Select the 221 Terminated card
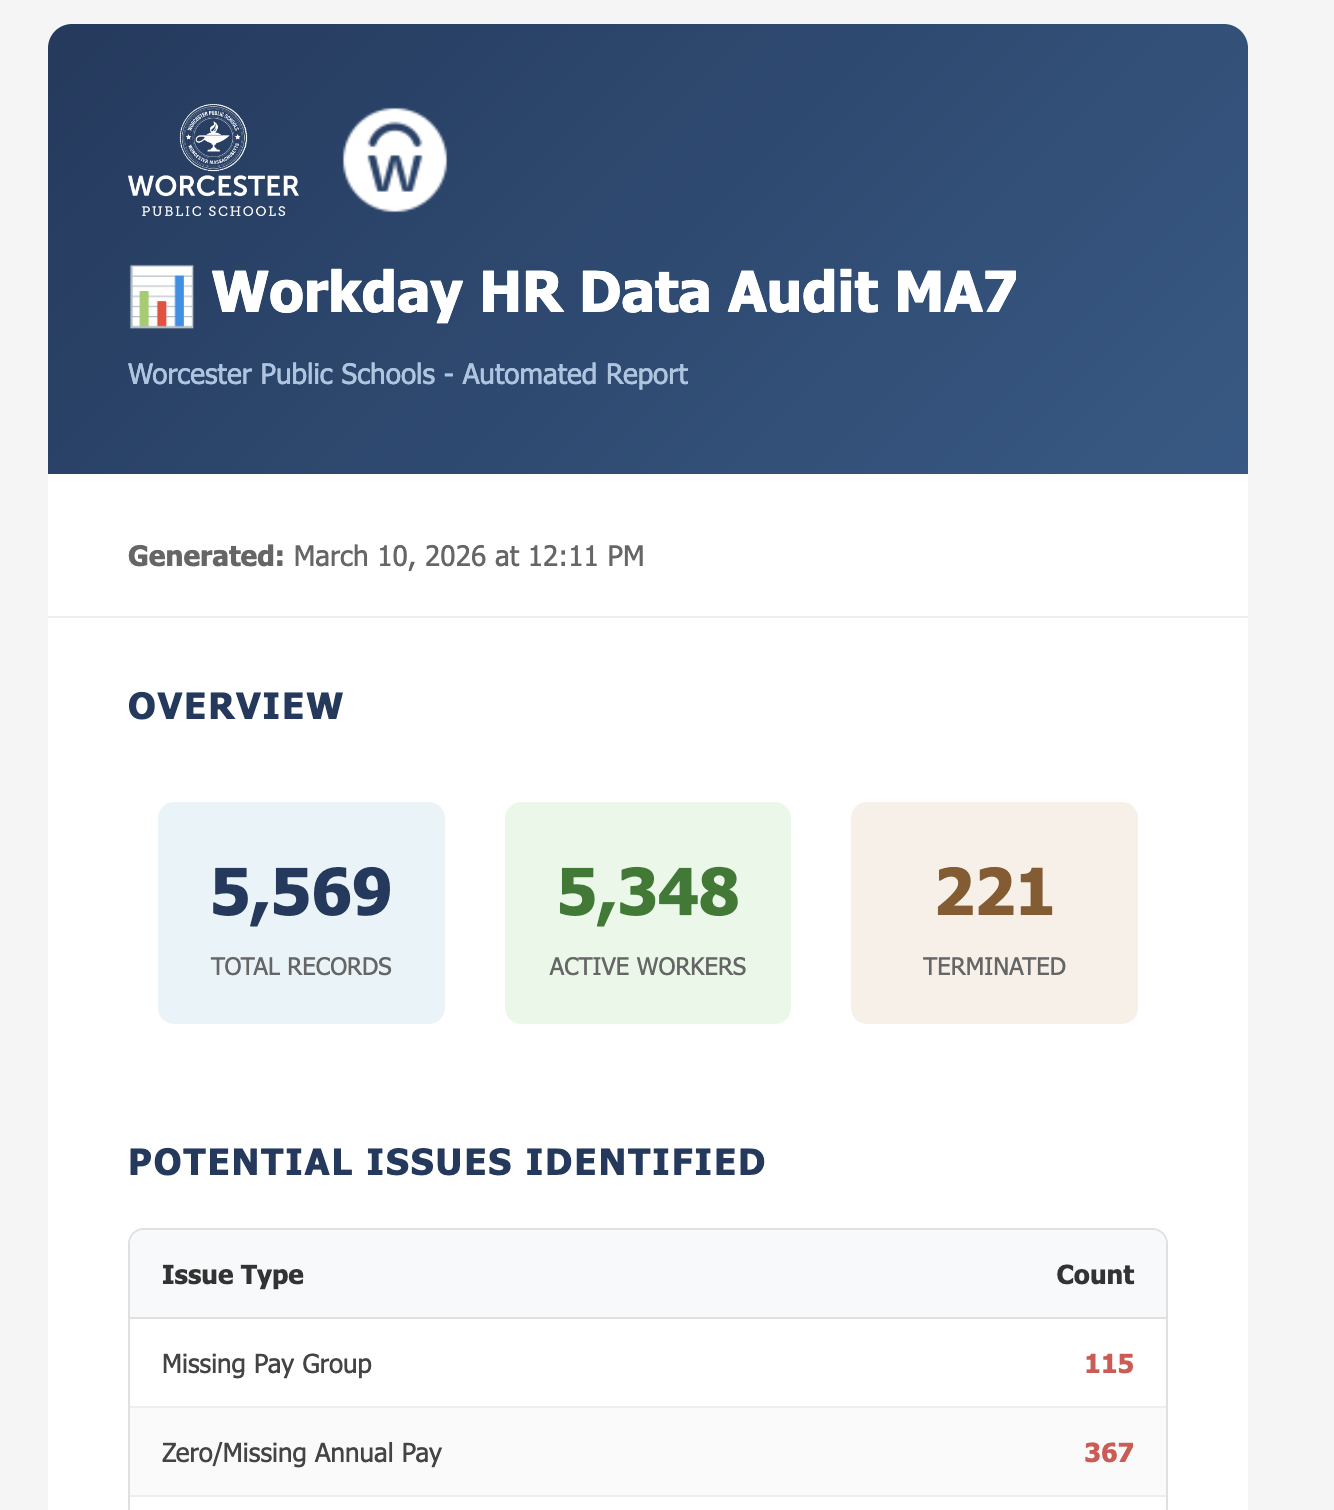 (x=993, y=913)
